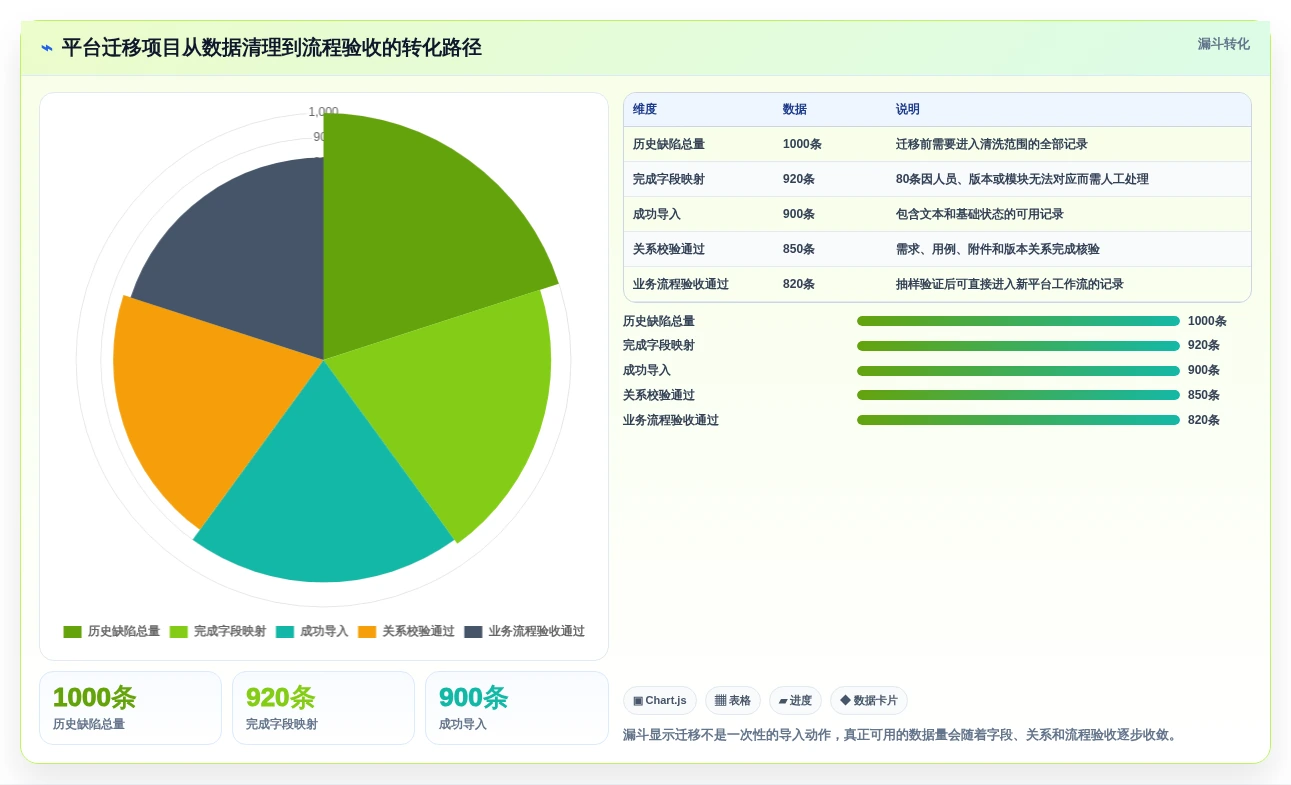Toggle the 历史缺陷总量 legend color box

tap(72, 632)
